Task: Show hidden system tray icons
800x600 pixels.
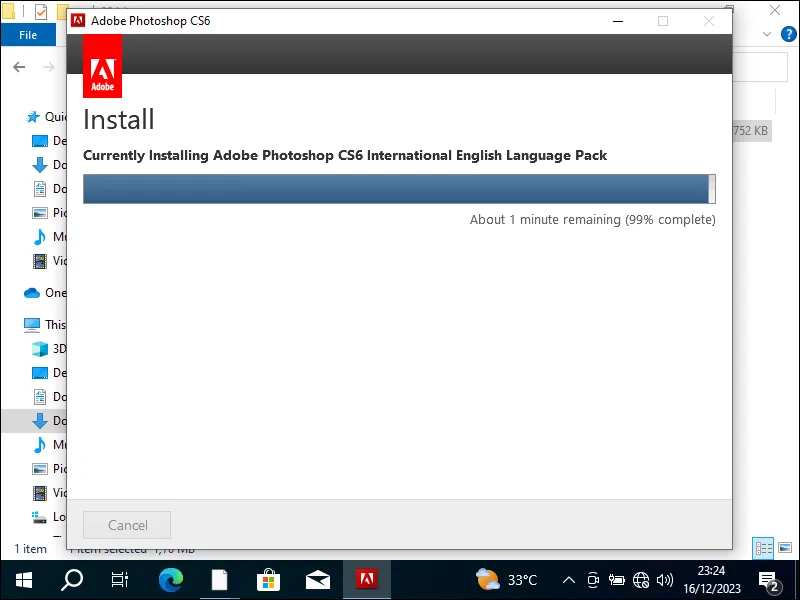Action: pos(567,579)
